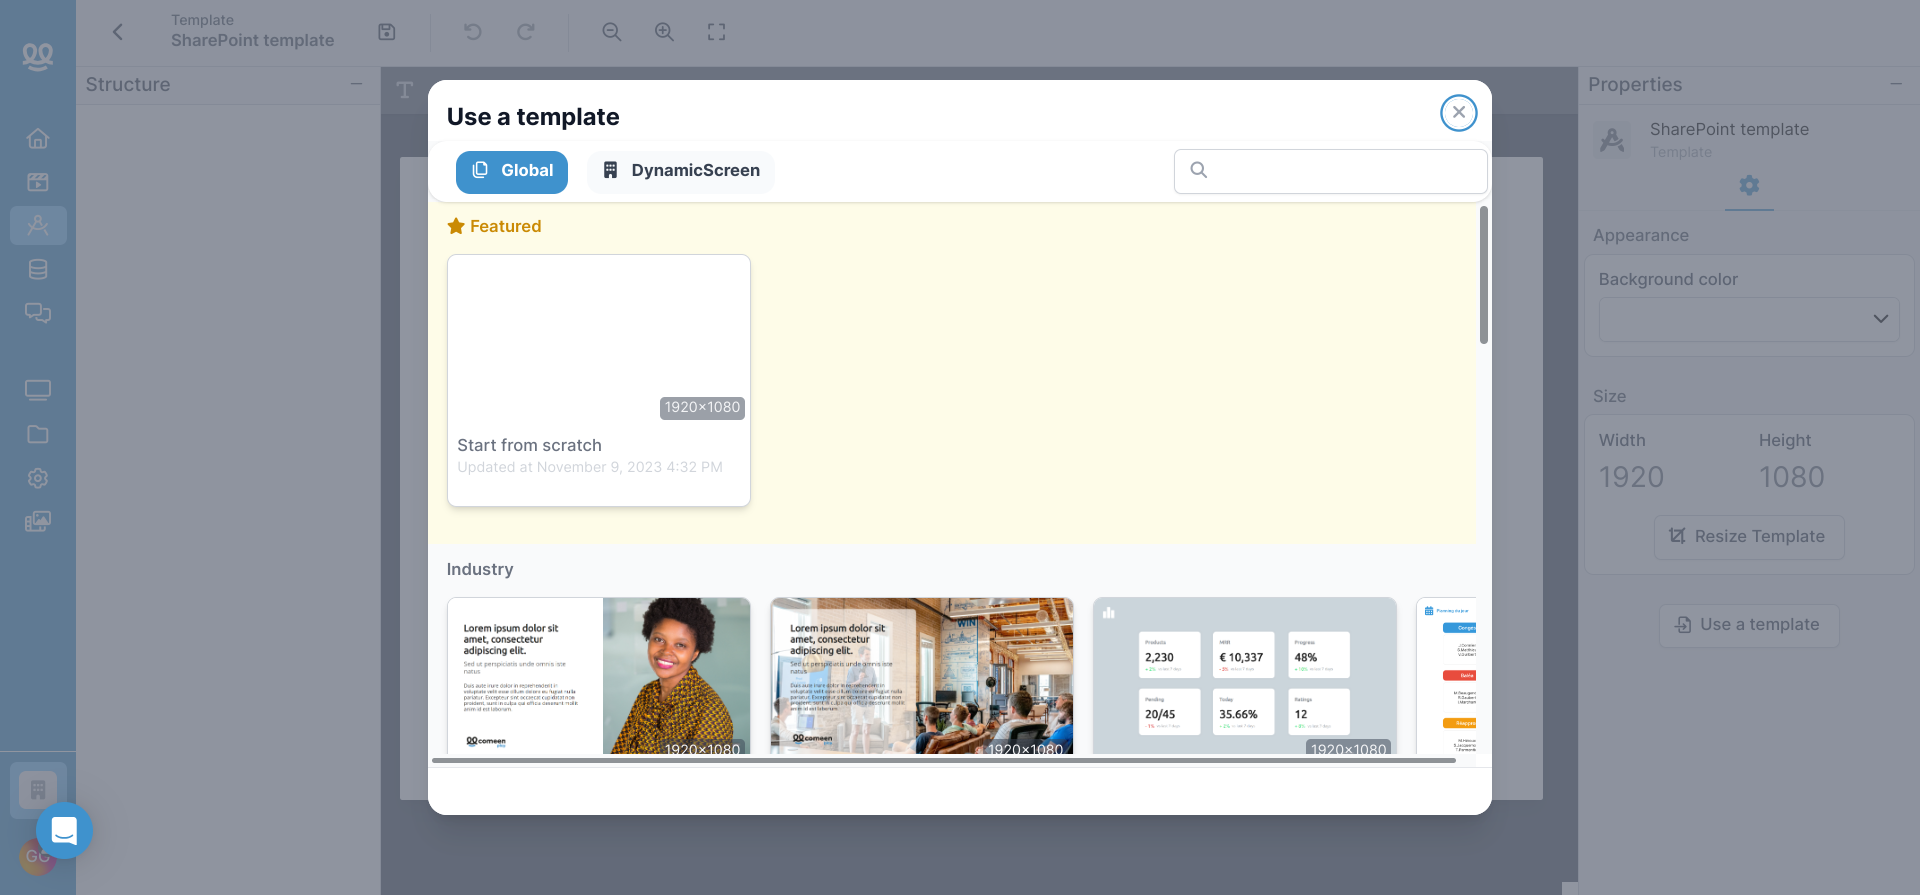Select the smiling woman industry template

point(598,676)
